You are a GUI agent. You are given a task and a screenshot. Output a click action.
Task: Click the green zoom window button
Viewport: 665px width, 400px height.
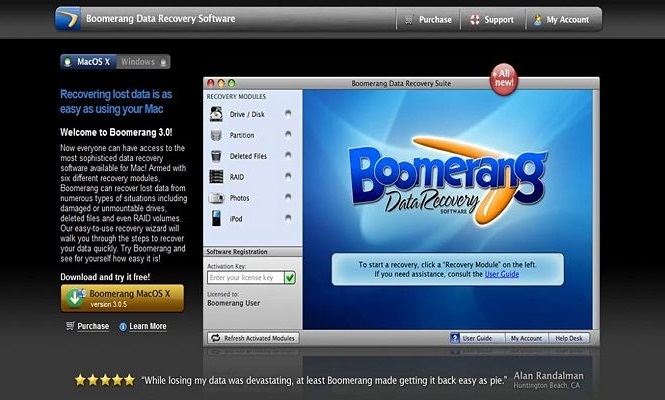(232, 83)
